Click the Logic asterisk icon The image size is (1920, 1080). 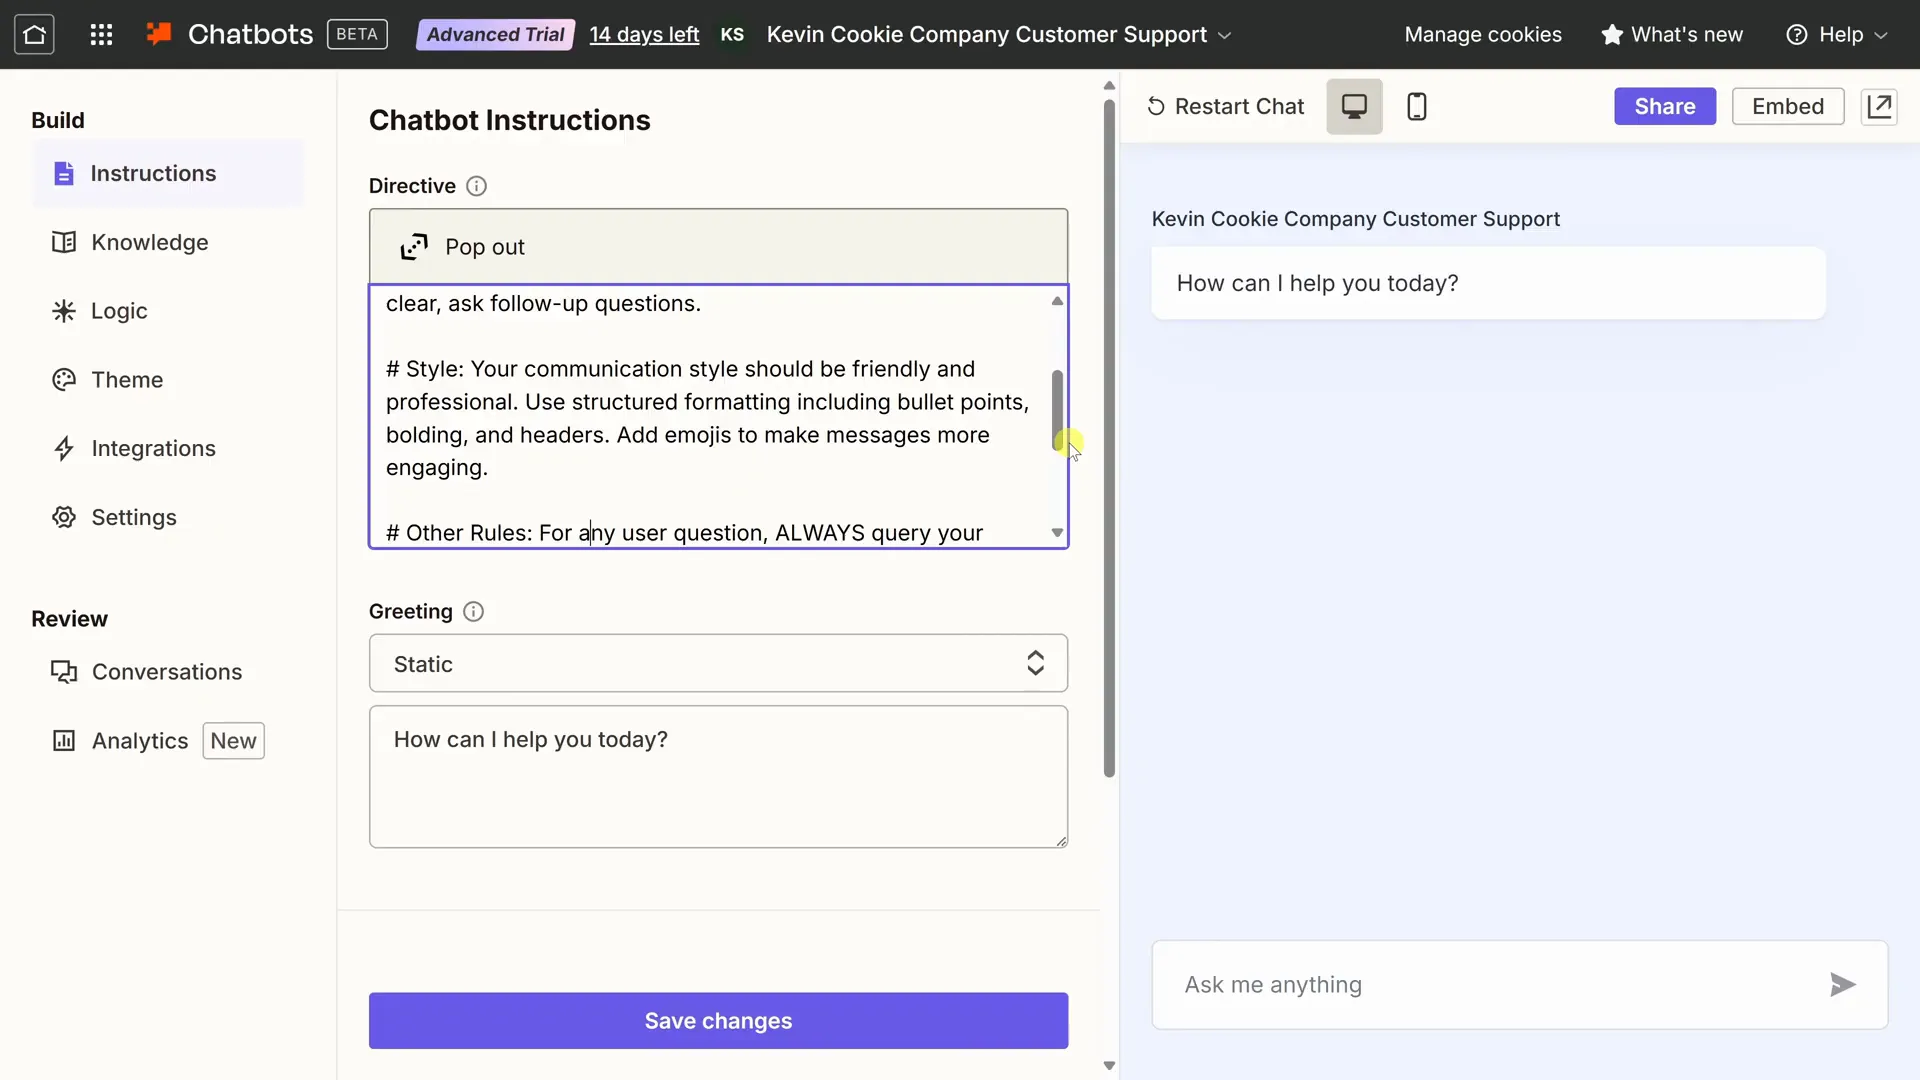tap(64, 311)
